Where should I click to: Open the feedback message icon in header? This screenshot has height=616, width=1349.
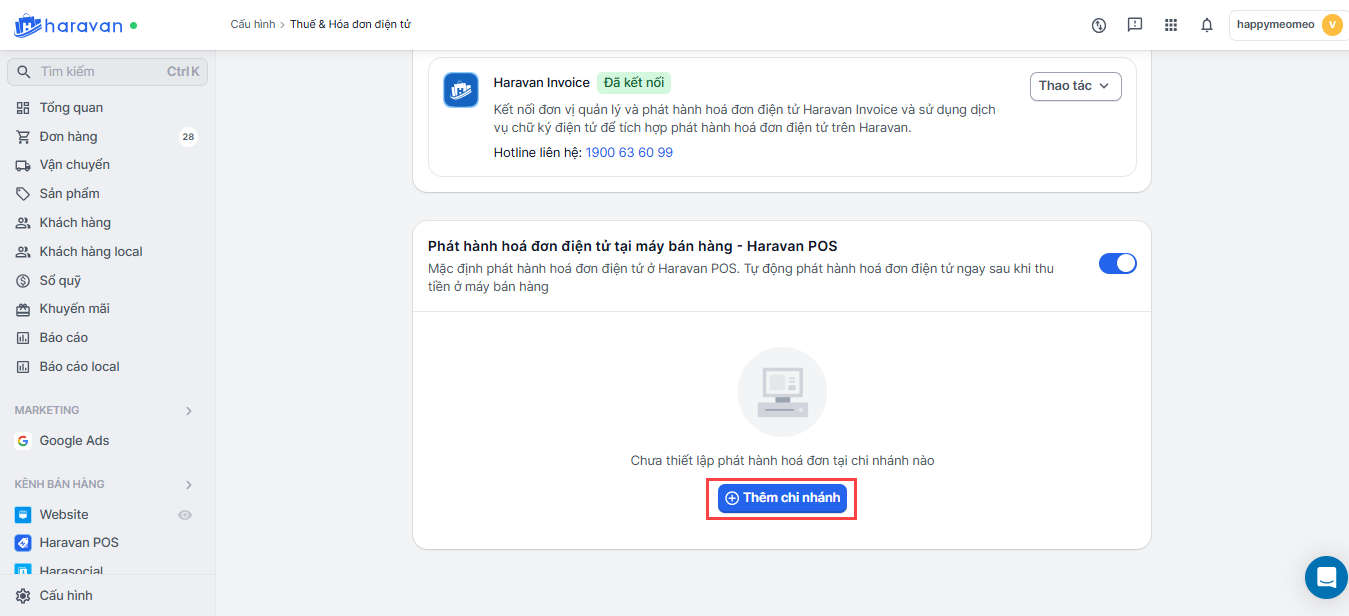pos(1135,25)
